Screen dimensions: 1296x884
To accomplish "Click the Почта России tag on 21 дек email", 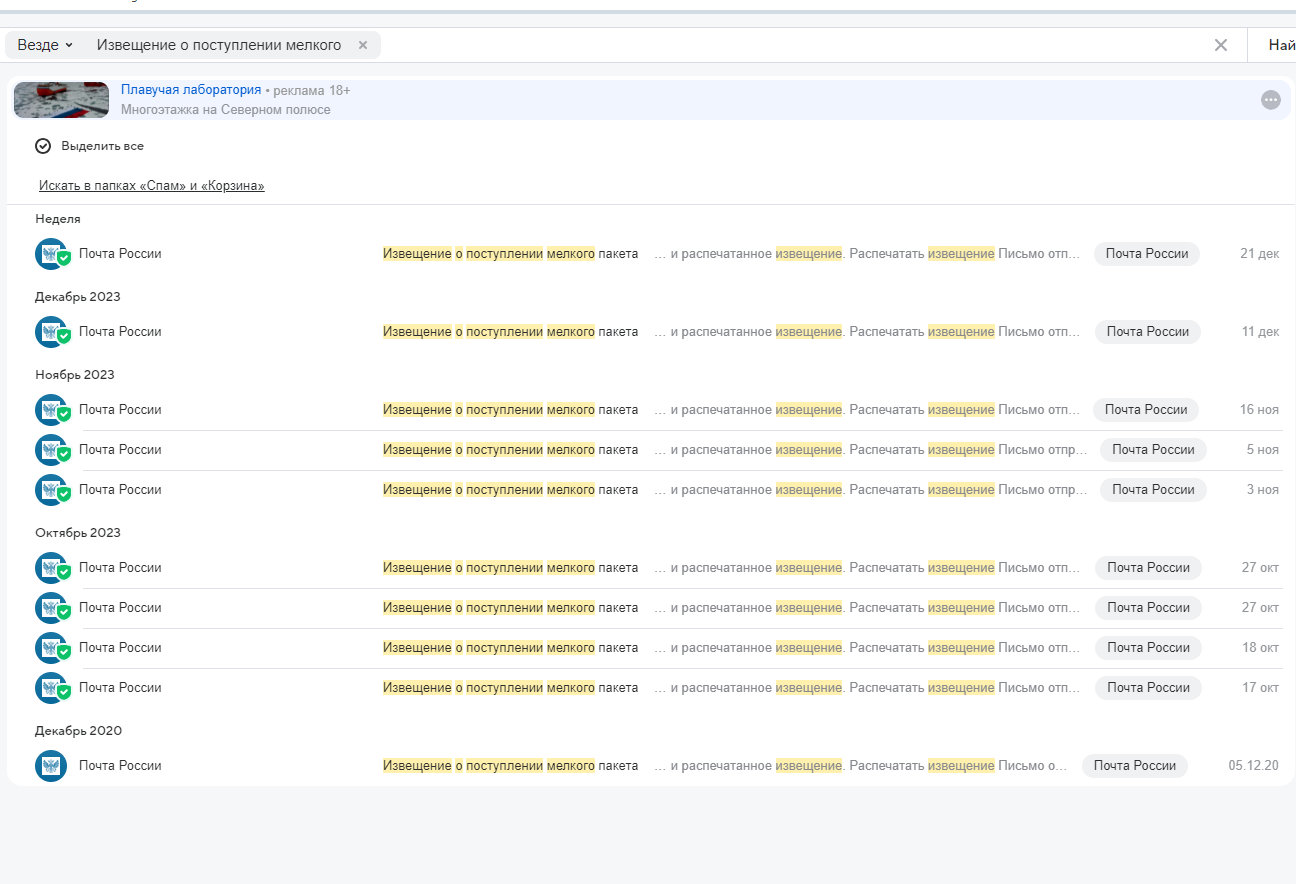I will pyautogui.click(x=1146, y=254).
